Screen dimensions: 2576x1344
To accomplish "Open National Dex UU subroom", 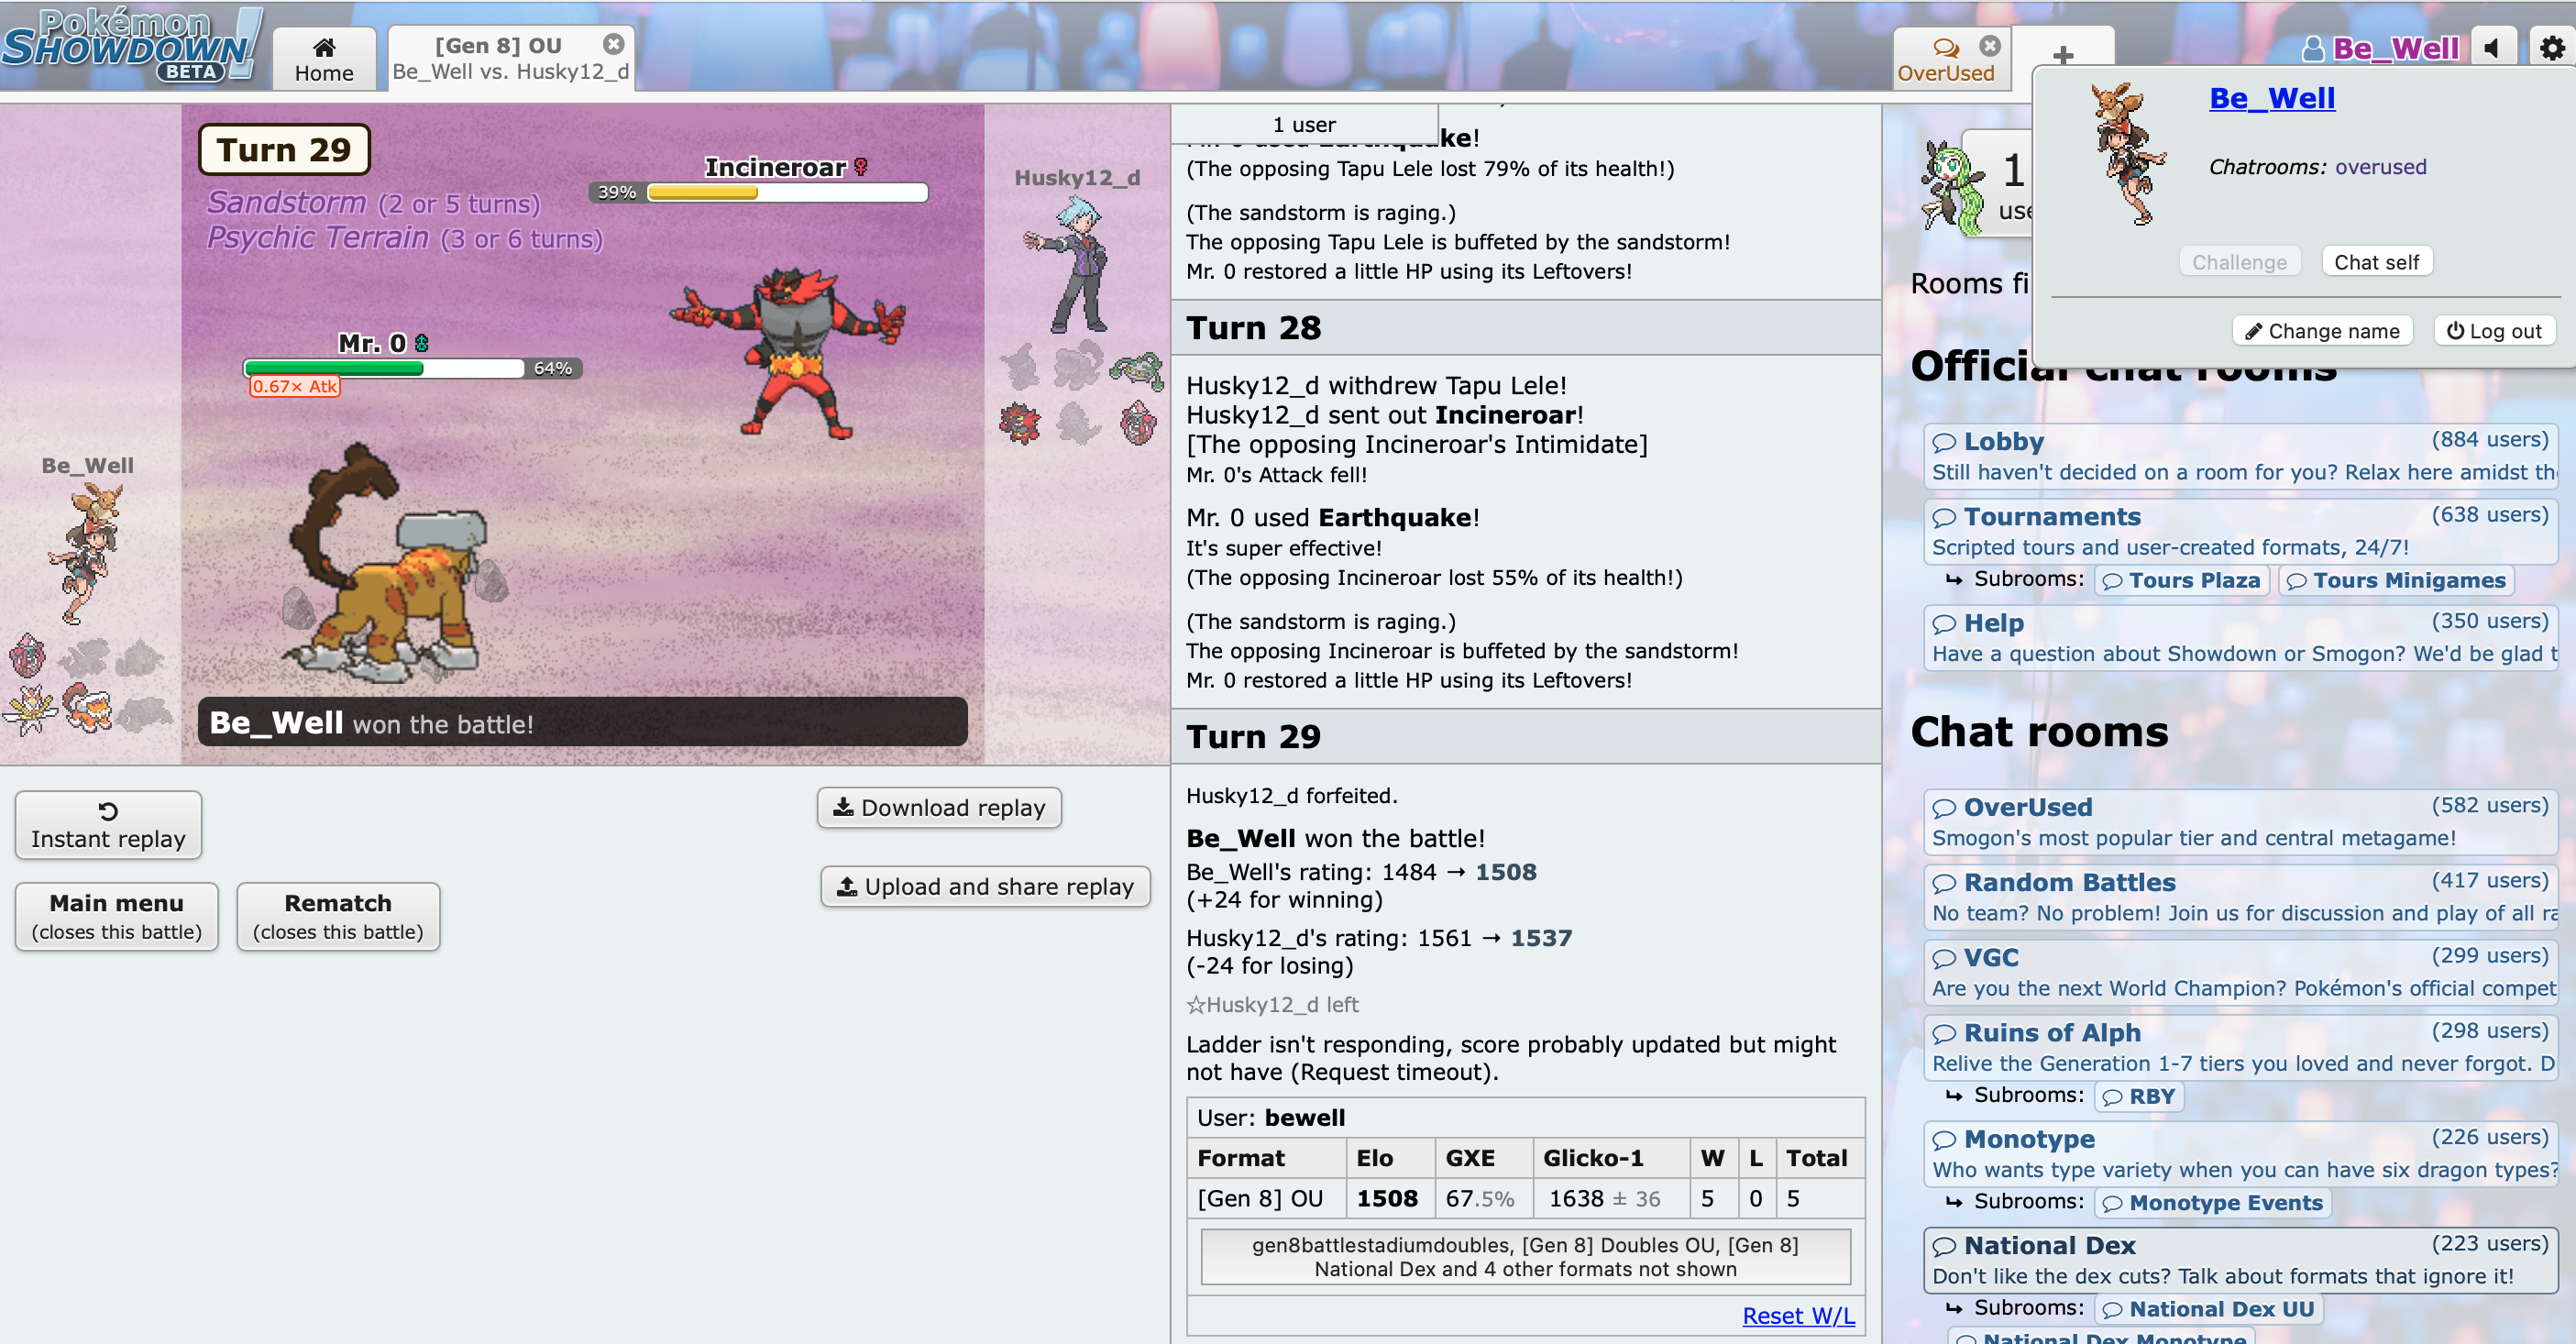I will (x=2208, y=1309).
